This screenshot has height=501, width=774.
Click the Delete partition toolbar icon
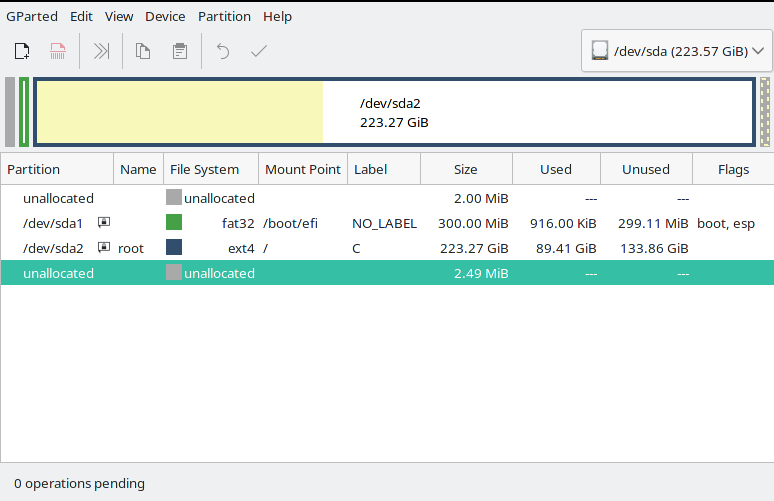coord(59,51)
